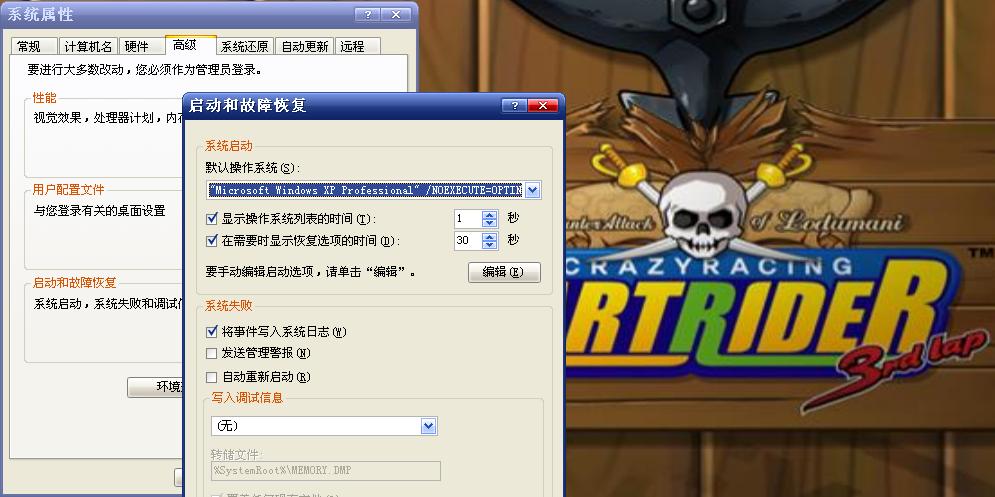The image size is (995, 497).
Task: Open the 硬件 tab
Action: [x=141, y=46]
